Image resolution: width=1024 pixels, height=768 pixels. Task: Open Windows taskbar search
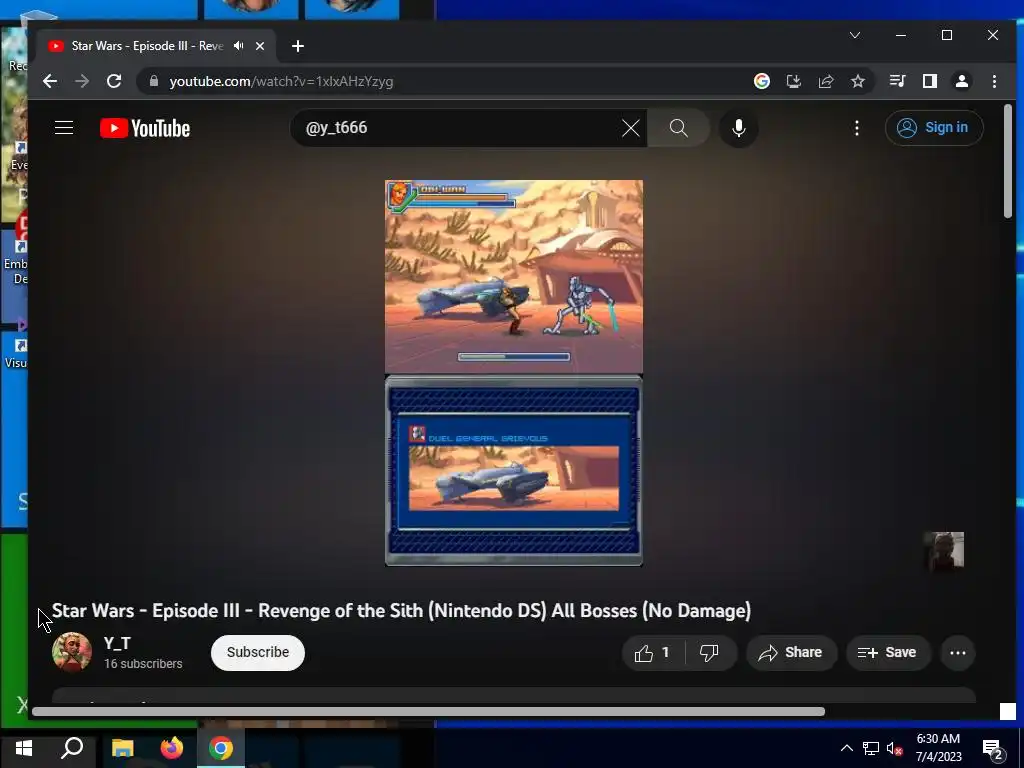tap(72, 748)
